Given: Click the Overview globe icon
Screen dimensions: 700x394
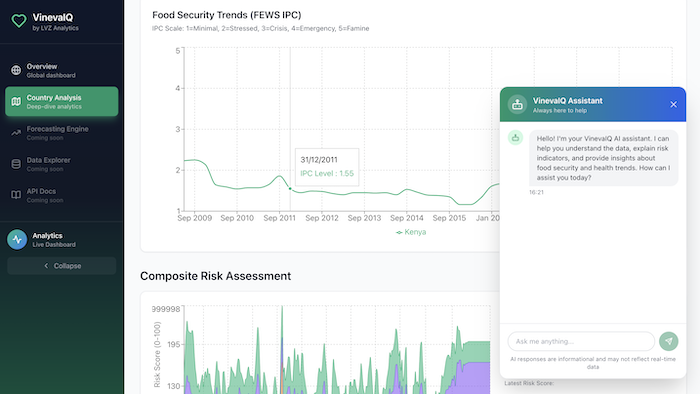Looking at the screenshot, I should coord(16,71).
